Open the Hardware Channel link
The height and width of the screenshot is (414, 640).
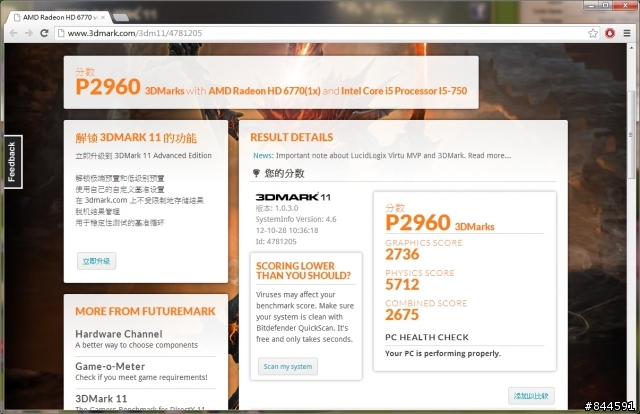119,334
